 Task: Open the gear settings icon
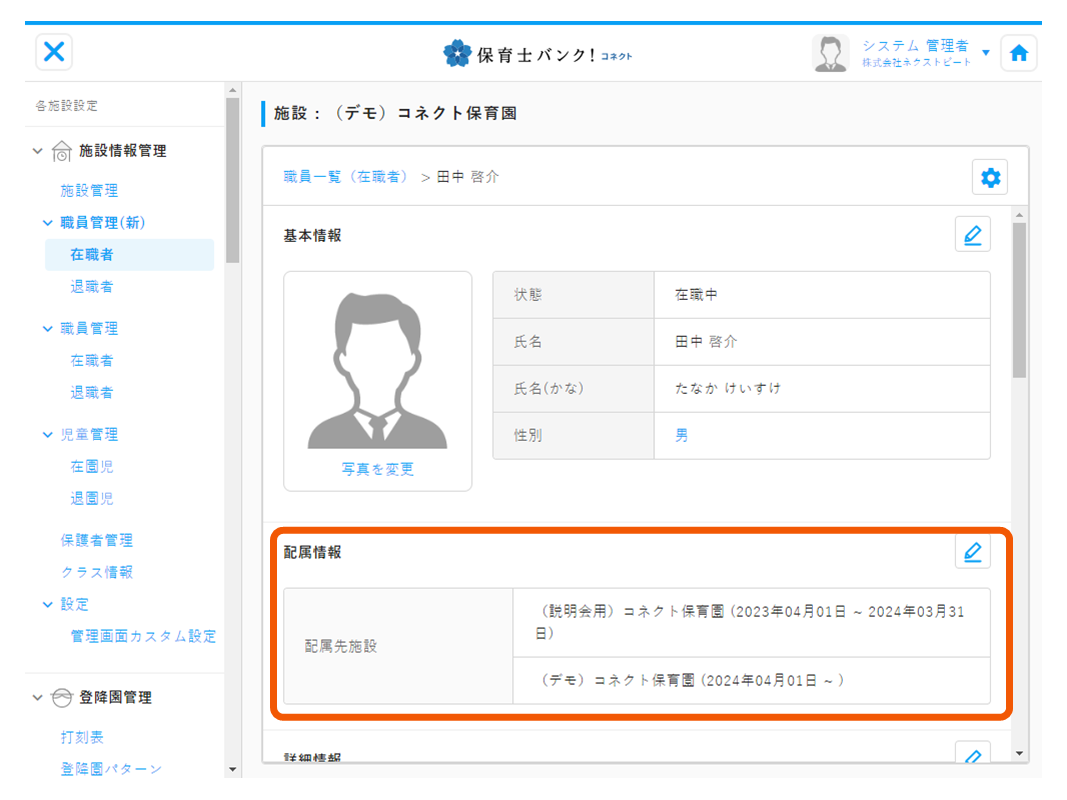click(989, 177)
